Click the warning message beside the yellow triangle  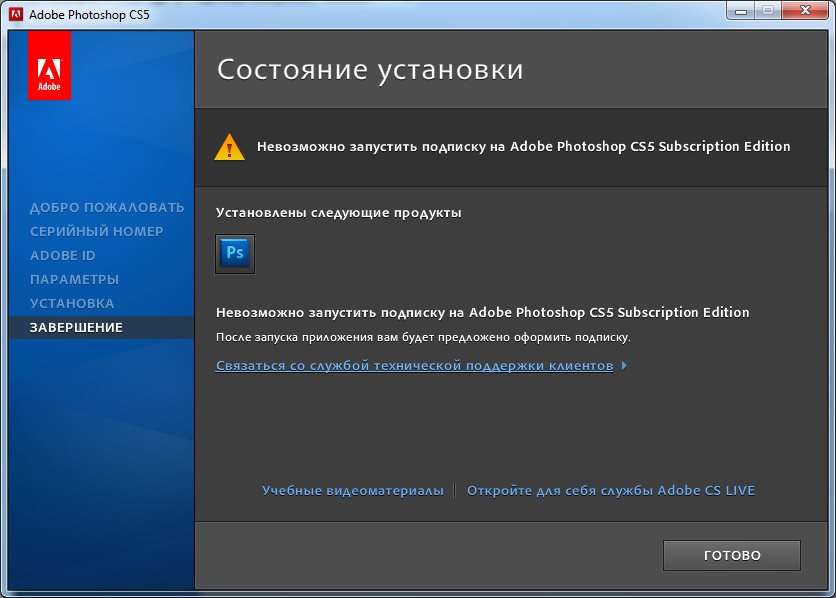coord(524,147)
